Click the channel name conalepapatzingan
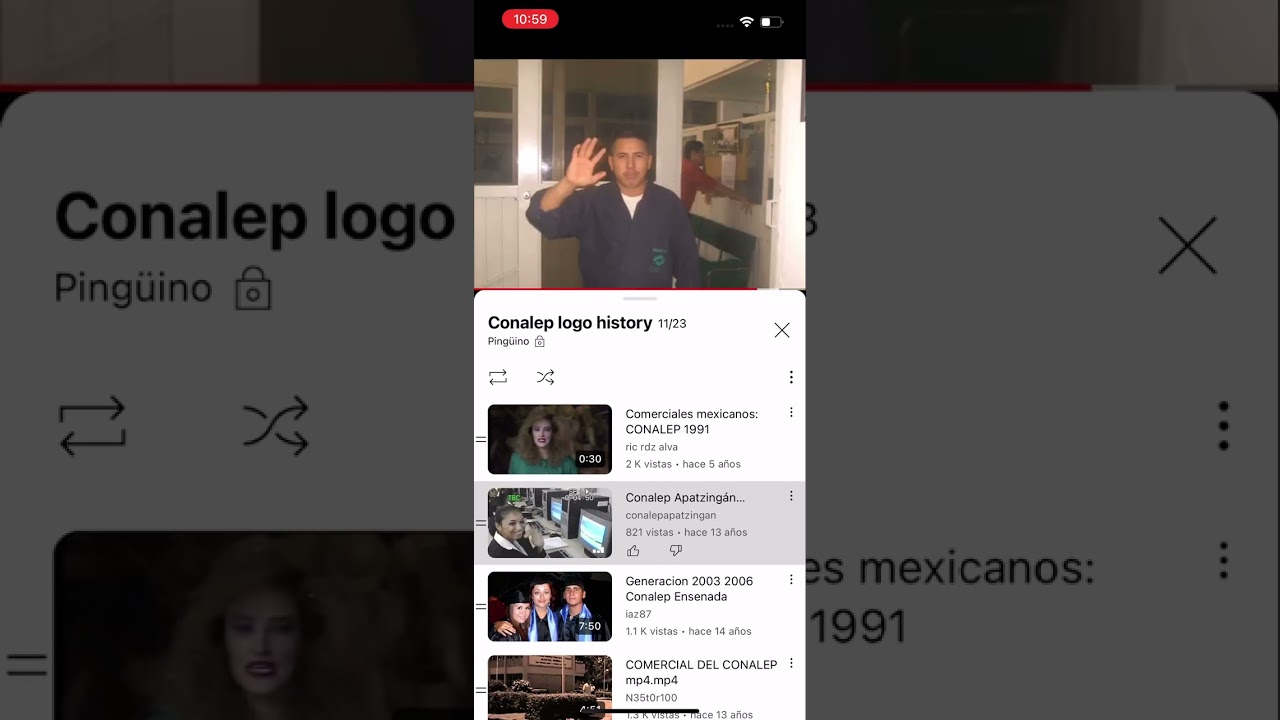Screen dimensions: 1280x720 [x=671, y=515]
